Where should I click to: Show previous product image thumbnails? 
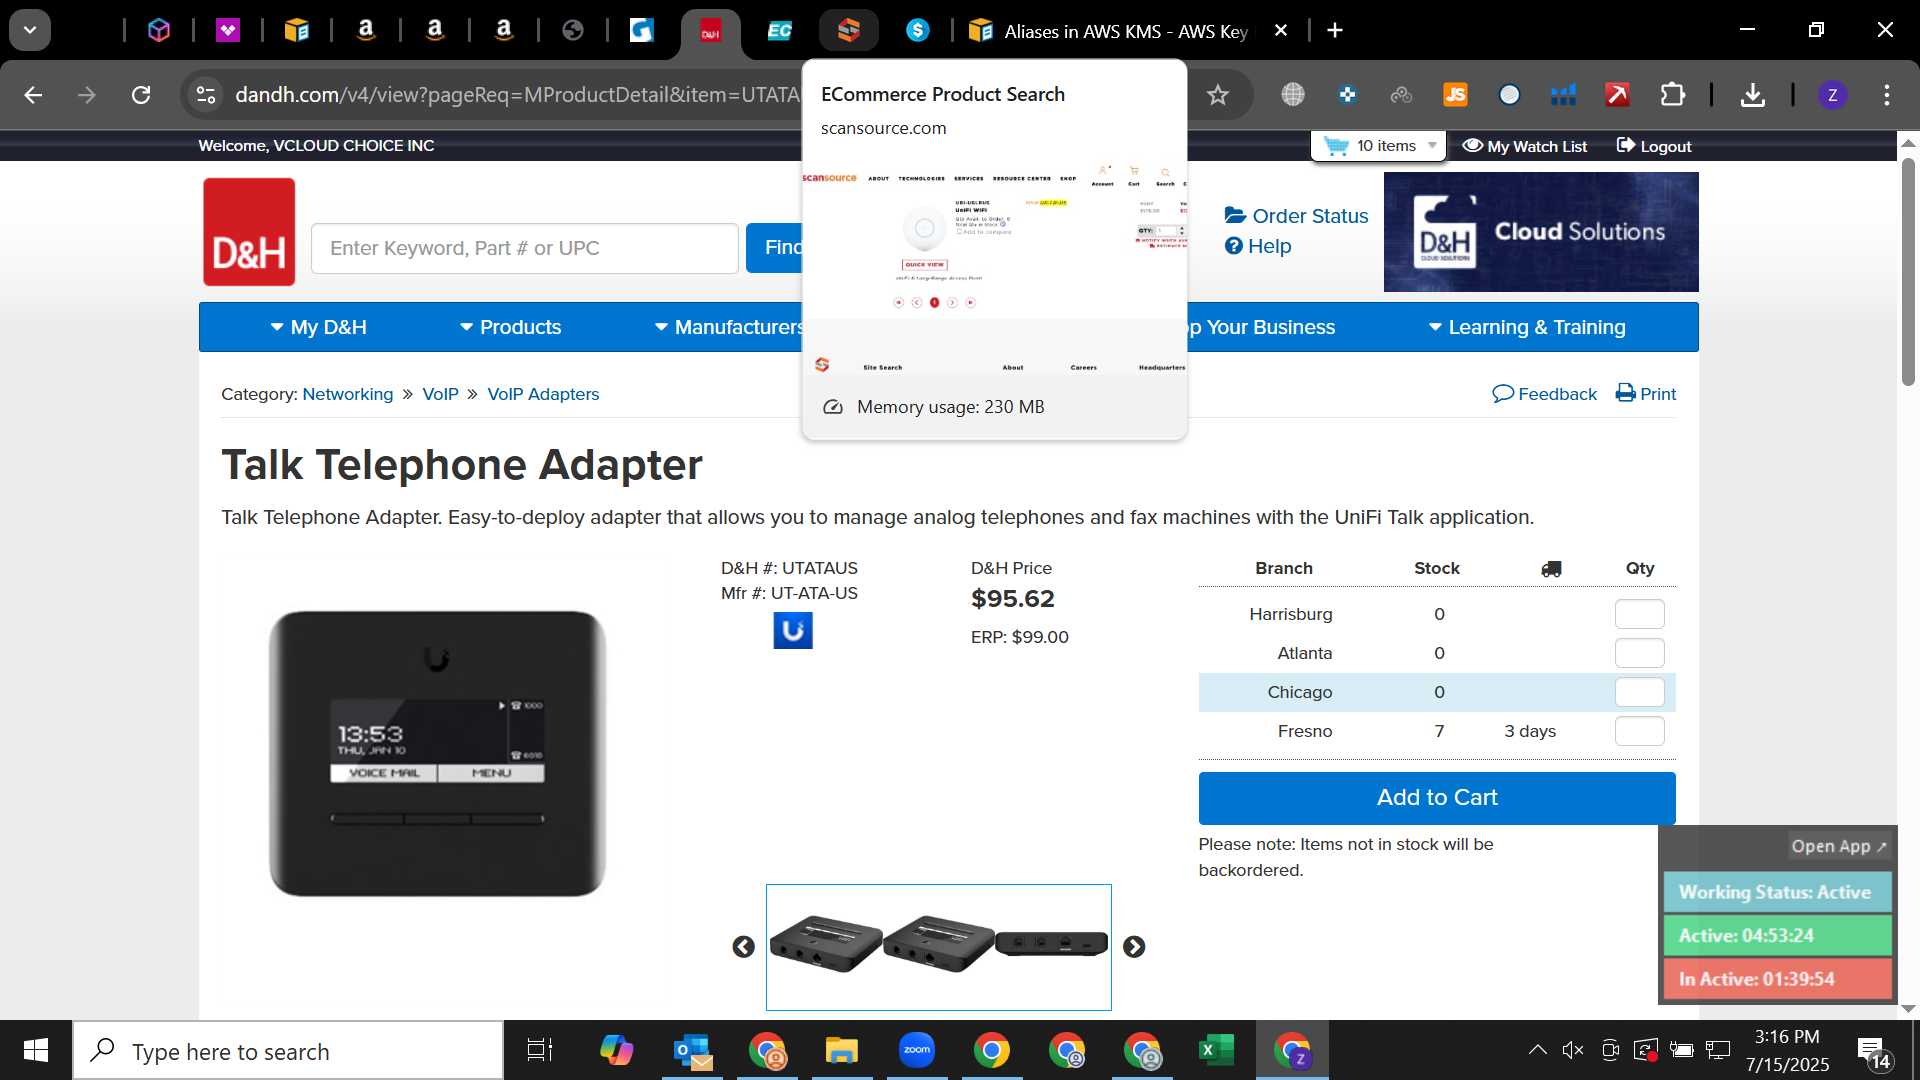point(743,947)
